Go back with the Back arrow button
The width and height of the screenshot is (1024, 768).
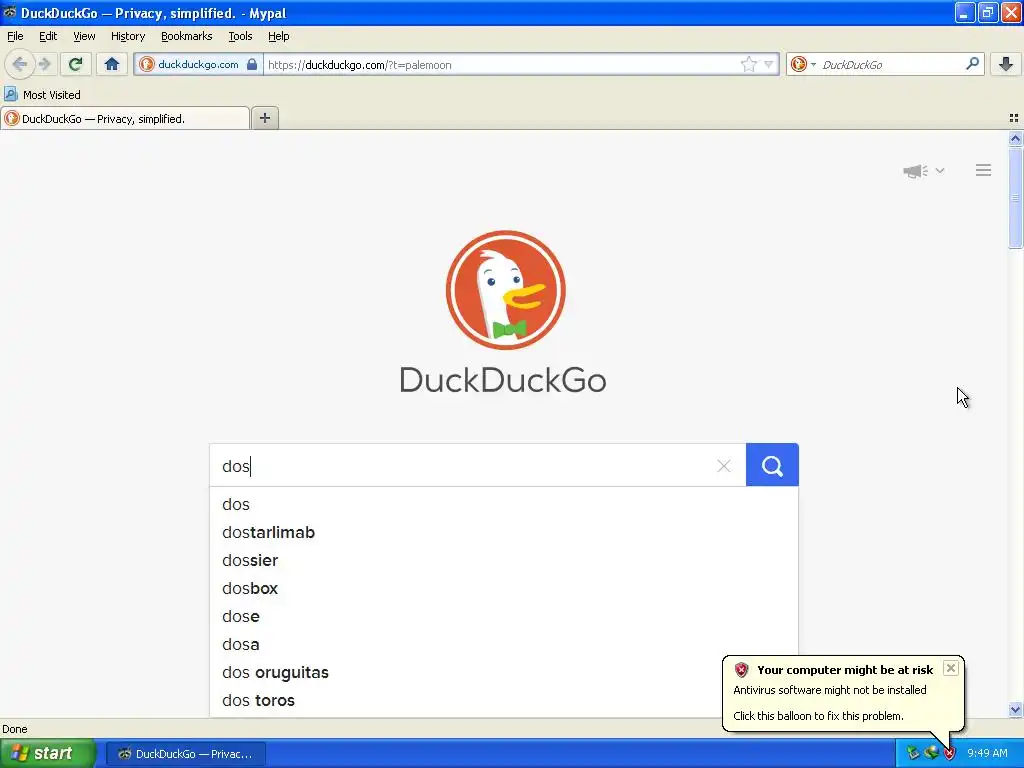(x=20, y=64)
